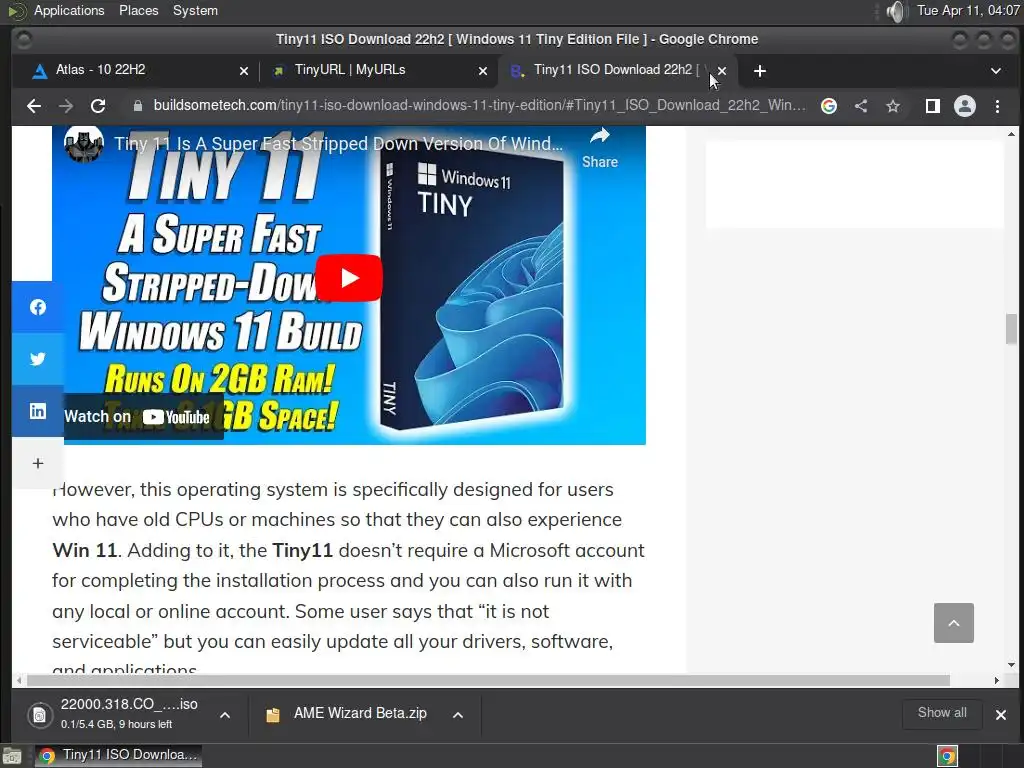This screenshot has height=768, width=1024.
Task: Click the bold Tiny11 word in paragraph
Action: [302, 550]
